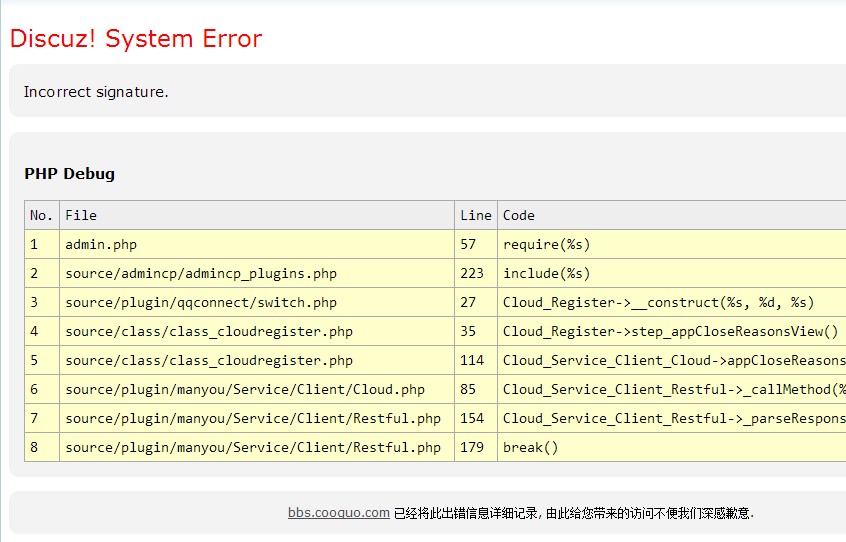Select class_cloudregister.php cell in row 4
The height and width of the screenshot is (542, 846).
257,331
